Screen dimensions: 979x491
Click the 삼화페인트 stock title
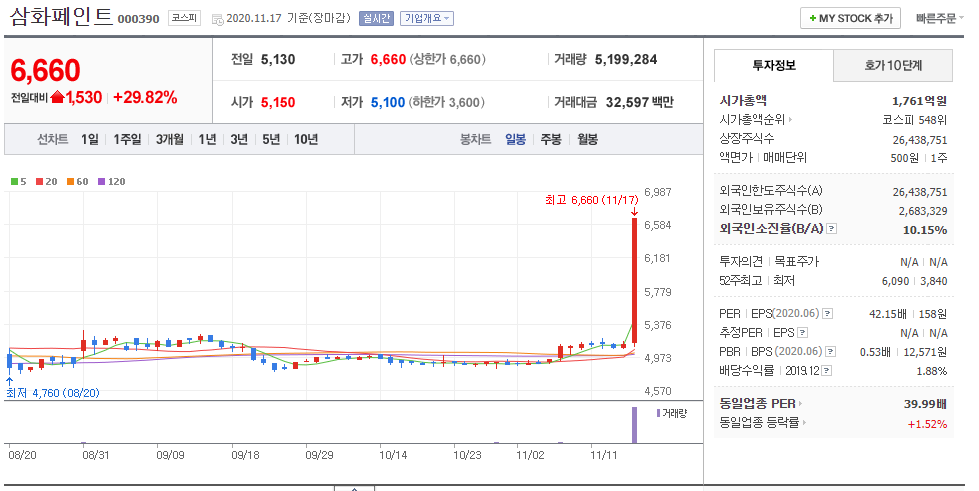61,17
